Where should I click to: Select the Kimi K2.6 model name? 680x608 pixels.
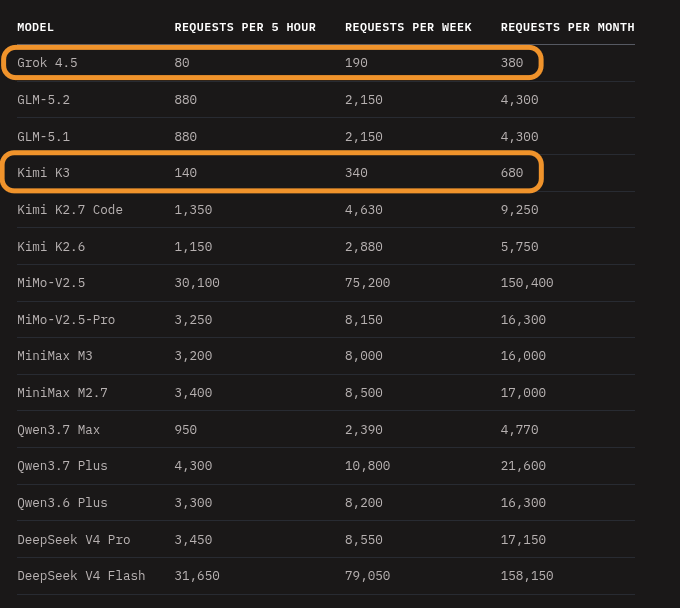pos(51,246)
